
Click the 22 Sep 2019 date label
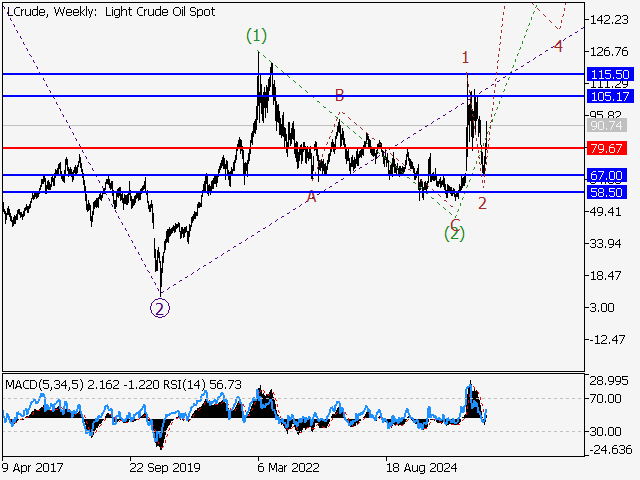tap(165, 467)
